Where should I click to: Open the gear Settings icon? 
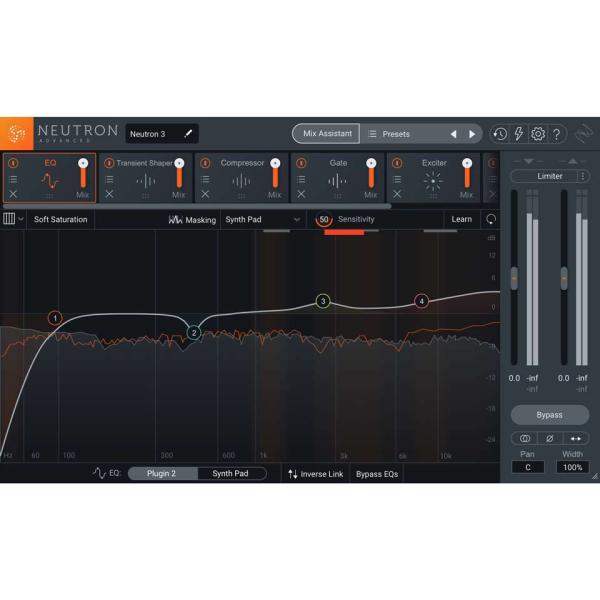(x=538, y=134)
